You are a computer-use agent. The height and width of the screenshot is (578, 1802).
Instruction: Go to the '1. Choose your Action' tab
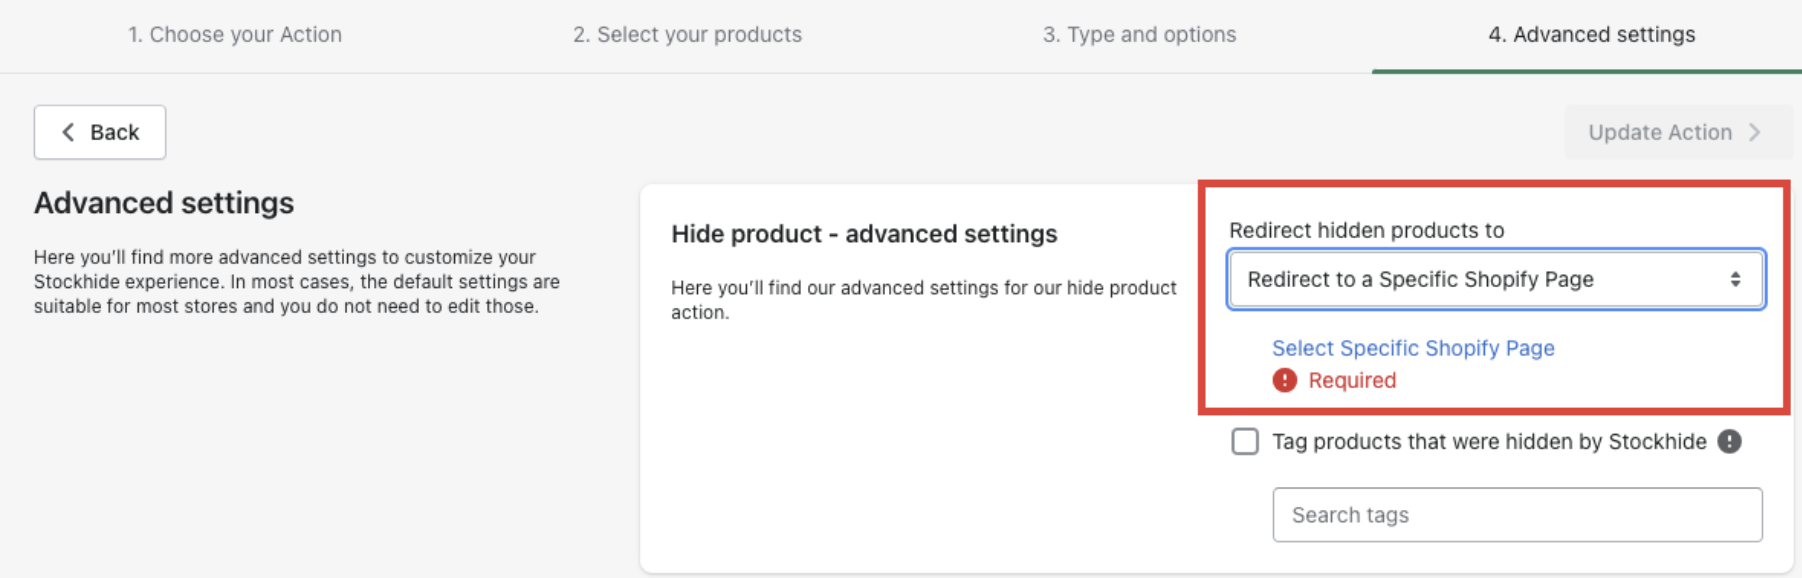[x=235, y=35]
